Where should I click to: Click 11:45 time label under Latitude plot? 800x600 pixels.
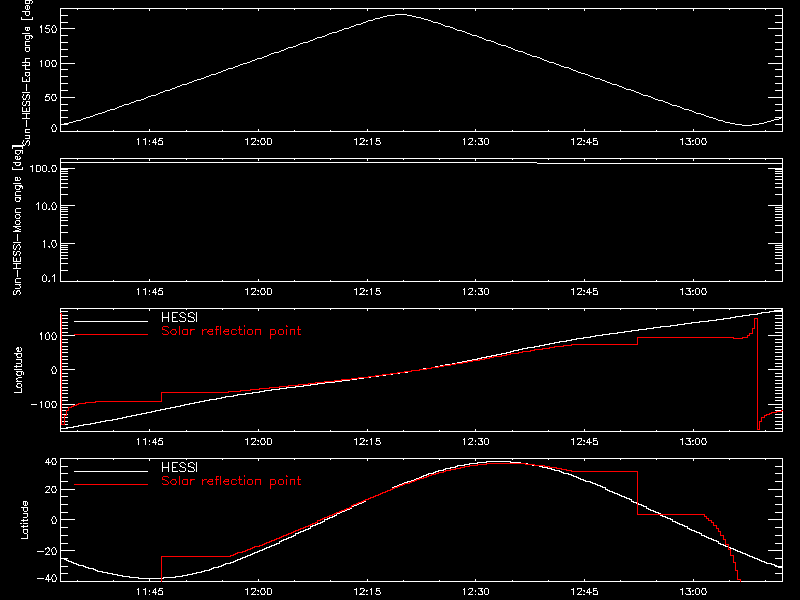tap(149, 591)
